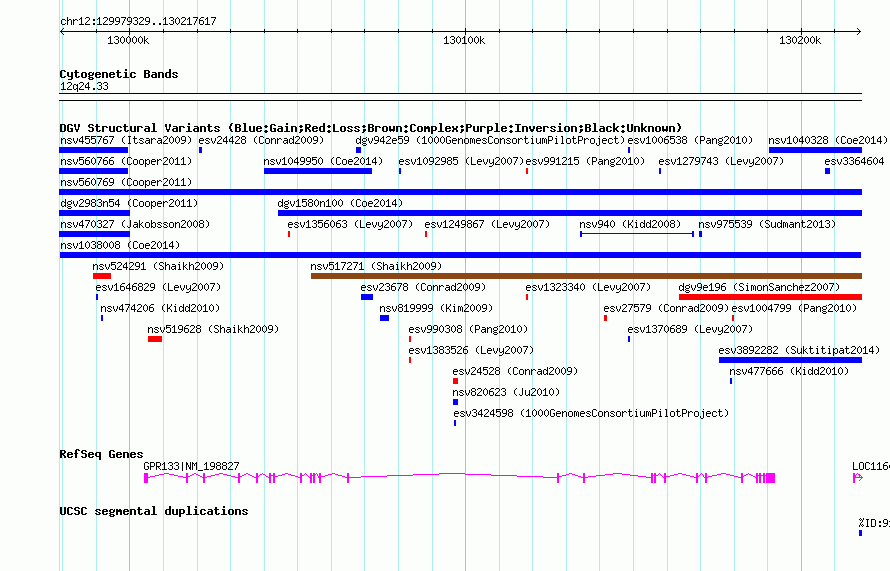Open esv24528 (Conrad2009) label

point(515,371)
